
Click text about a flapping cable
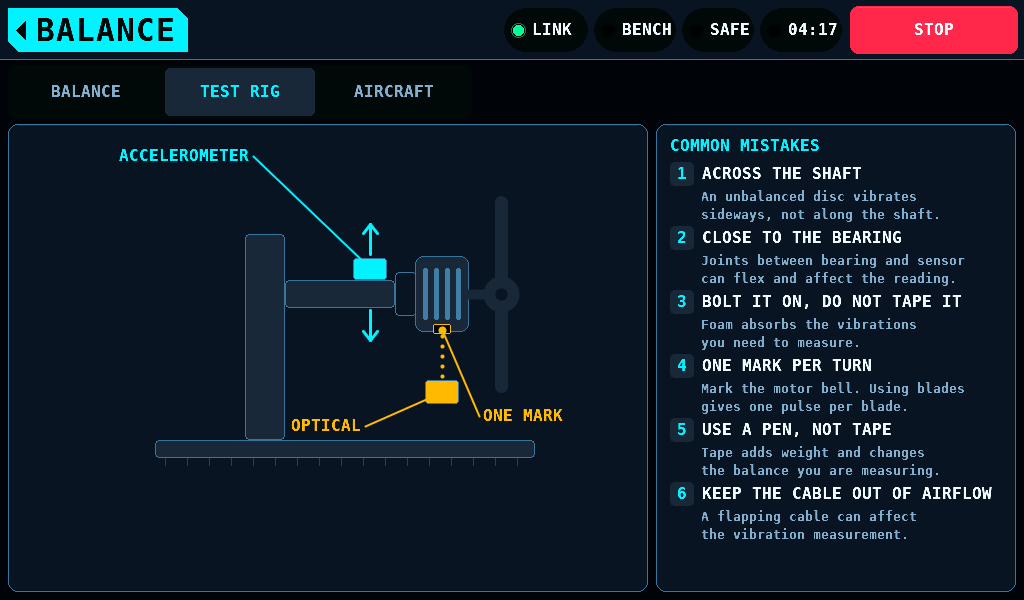click(808, 526)
